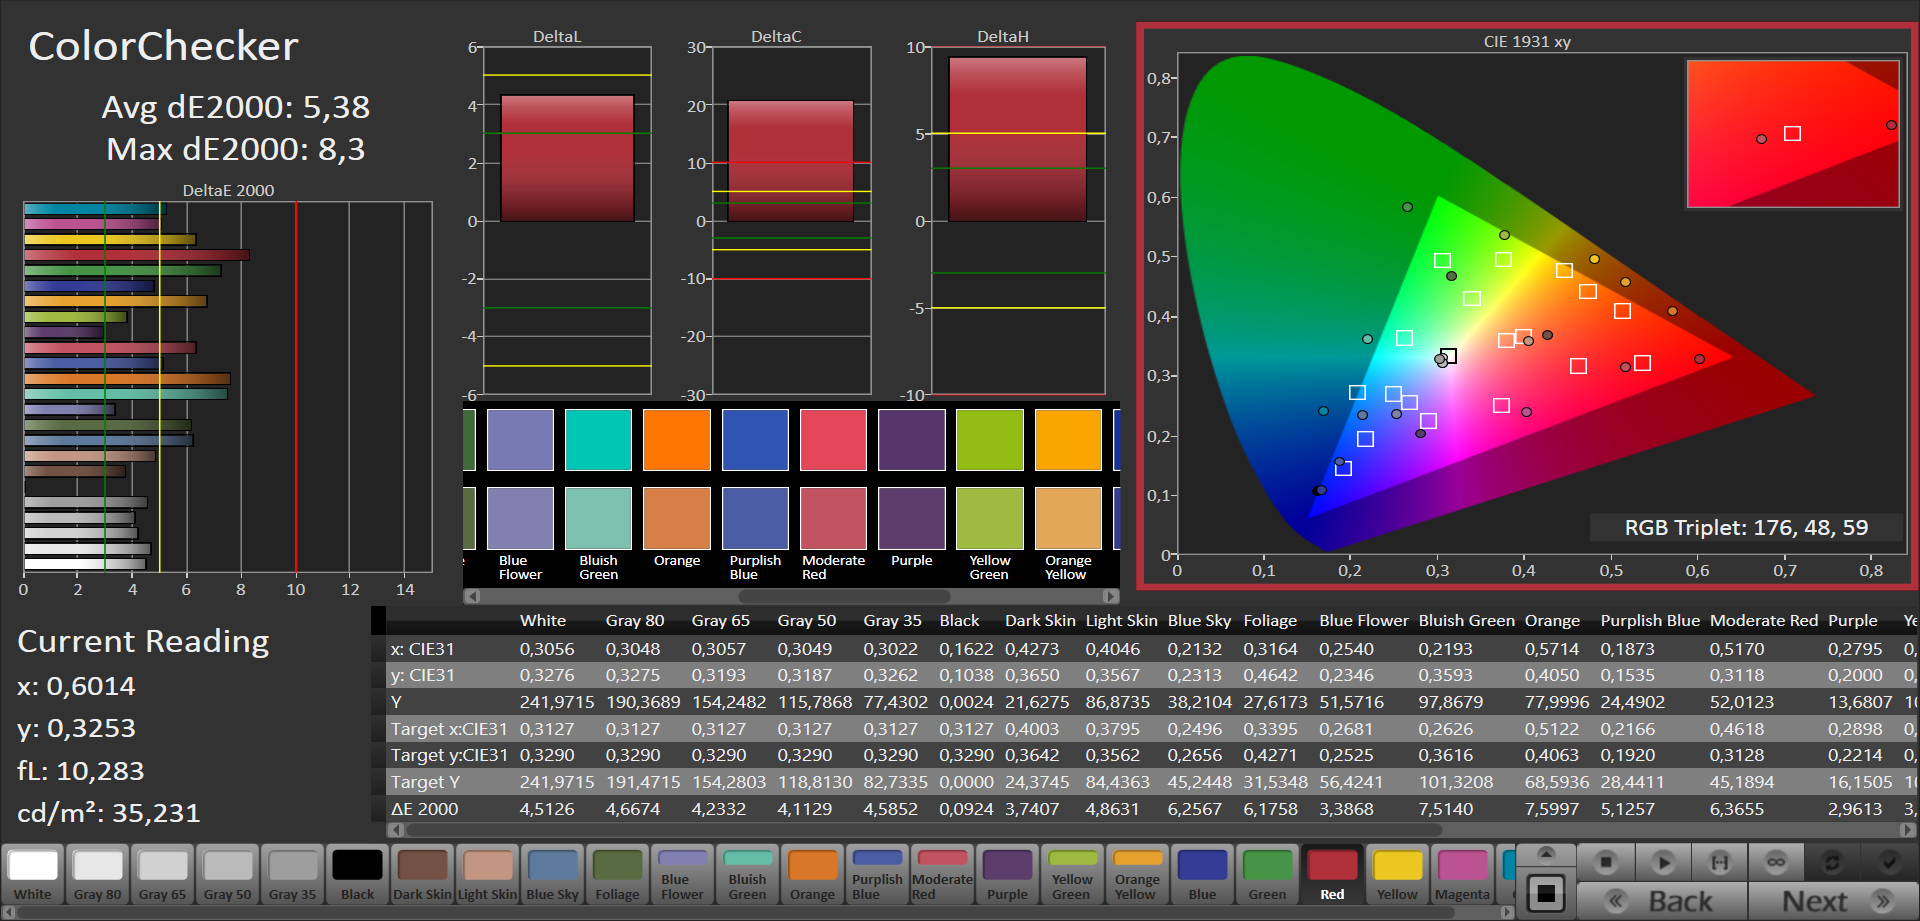Click the refresh arrows icon
Screen dimensions: 1920x921
click(x=1832, y=862)
